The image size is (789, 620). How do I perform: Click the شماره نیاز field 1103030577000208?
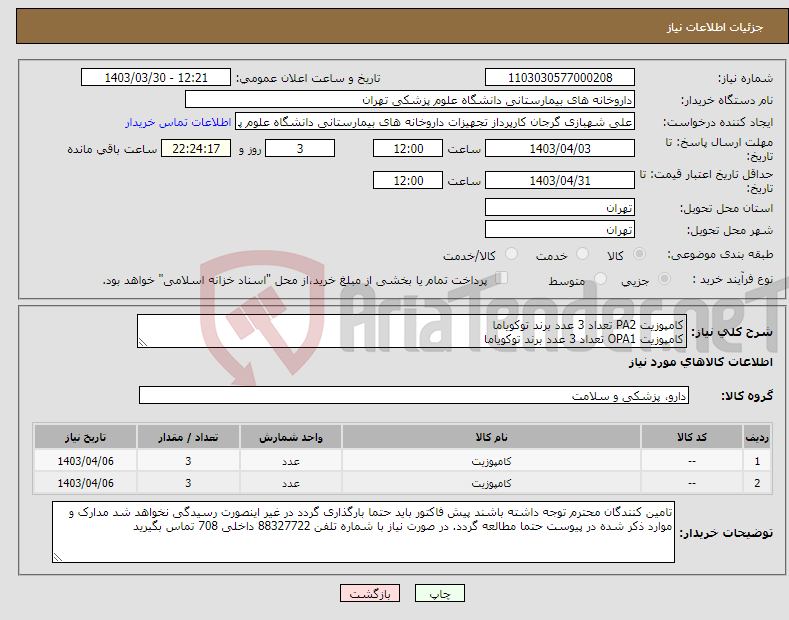click(x=560, y=78)
